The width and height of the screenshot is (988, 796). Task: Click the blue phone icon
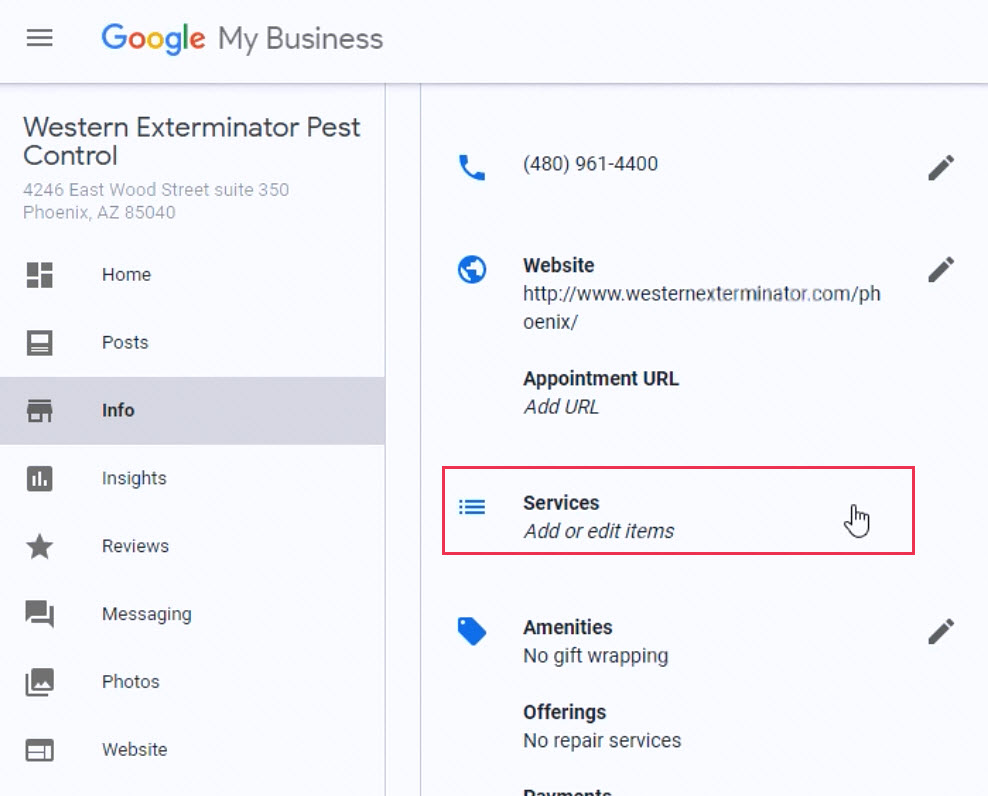tap(472, 168)
